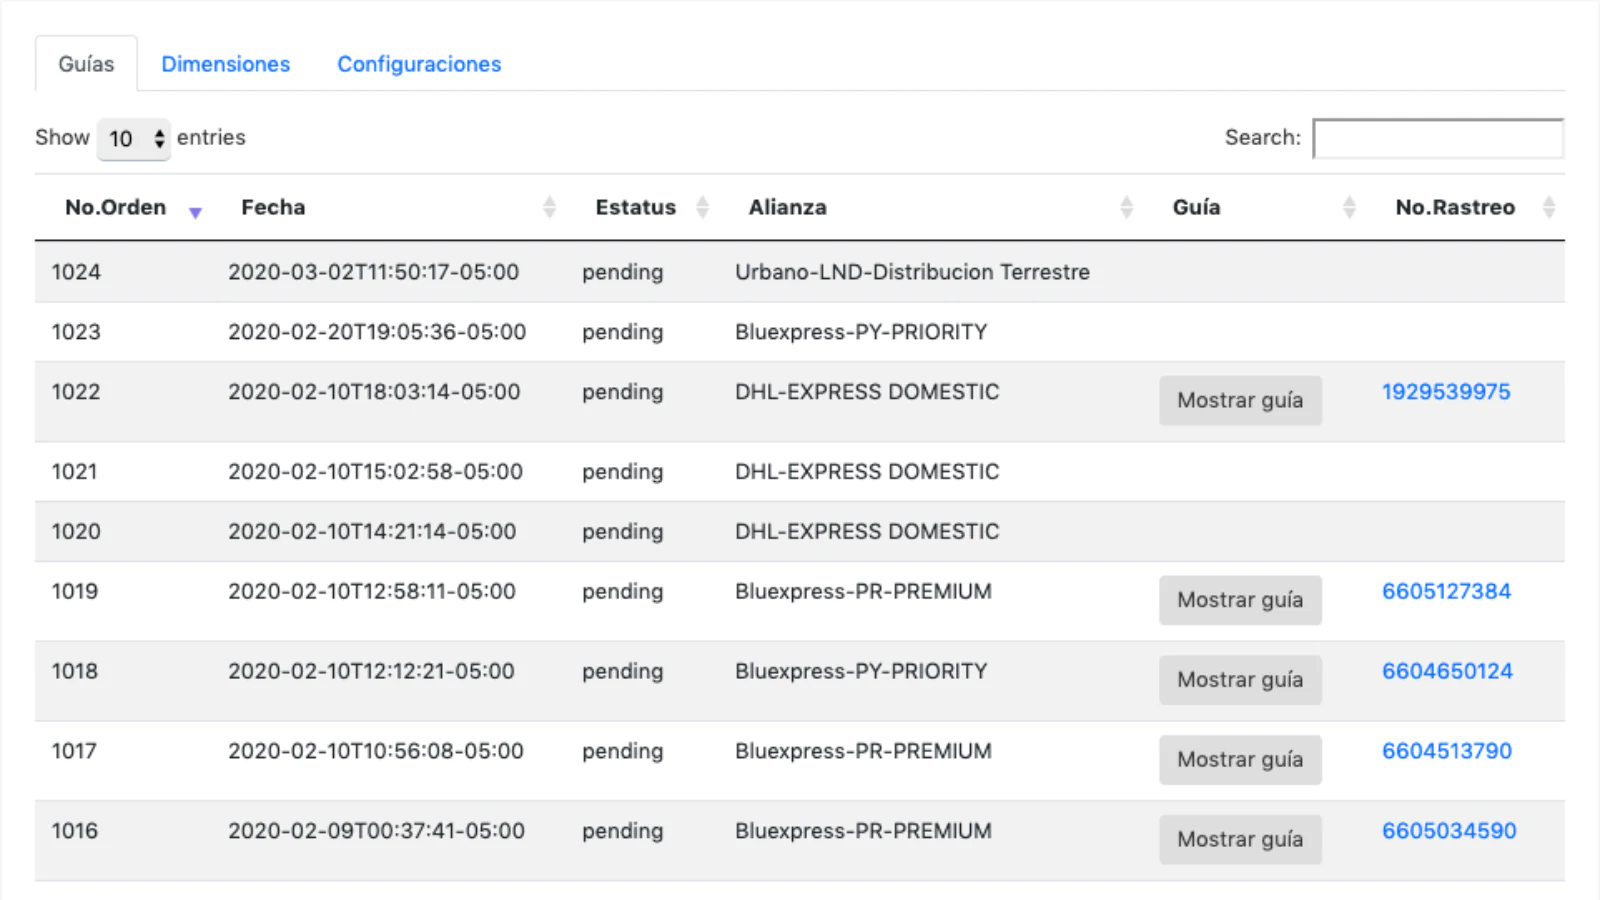Click the Alianza column sort icon

tap(1127, 207)
